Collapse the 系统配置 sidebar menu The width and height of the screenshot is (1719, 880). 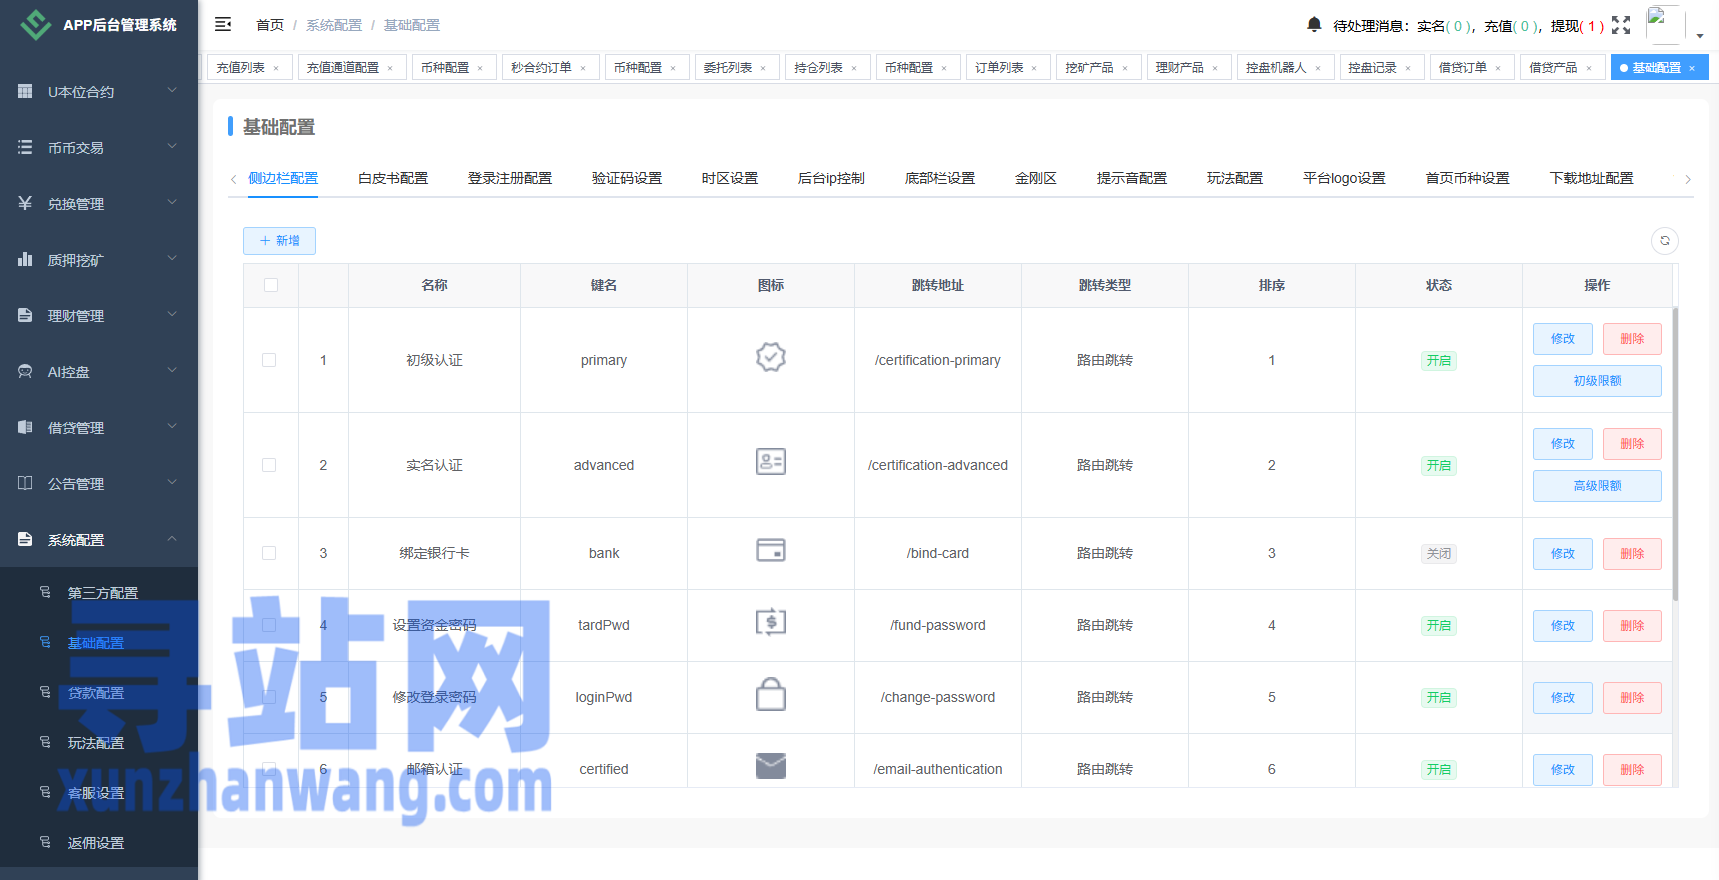pyautogui.click(x=98, y=539)
